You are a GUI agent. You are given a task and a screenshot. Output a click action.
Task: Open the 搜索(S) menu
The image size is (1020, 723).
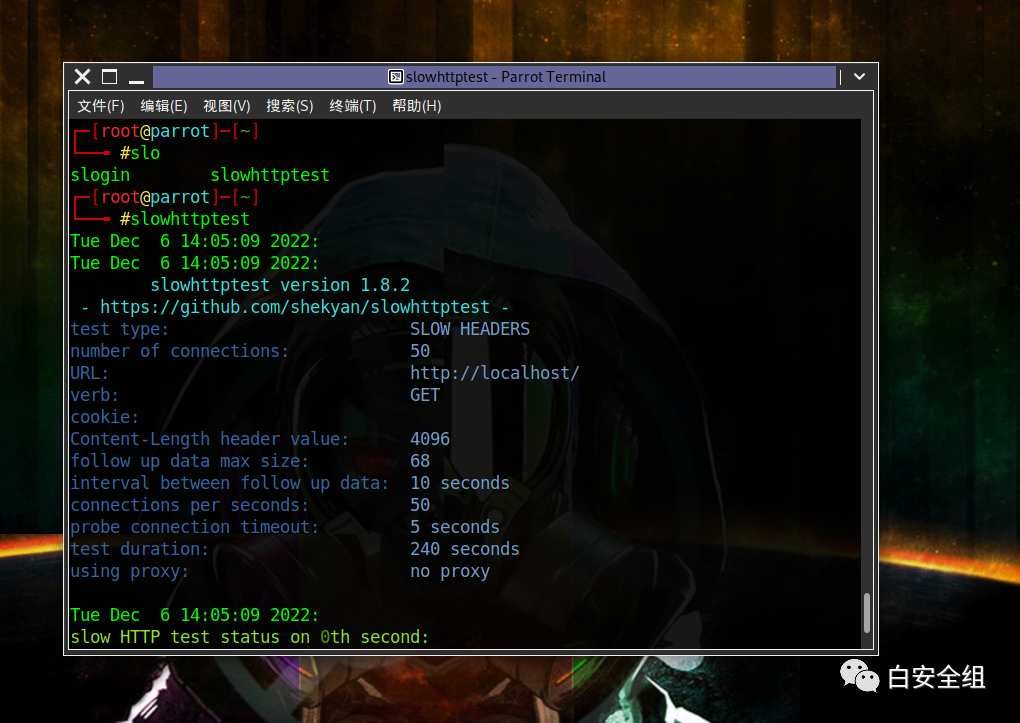tap(289, 106)
